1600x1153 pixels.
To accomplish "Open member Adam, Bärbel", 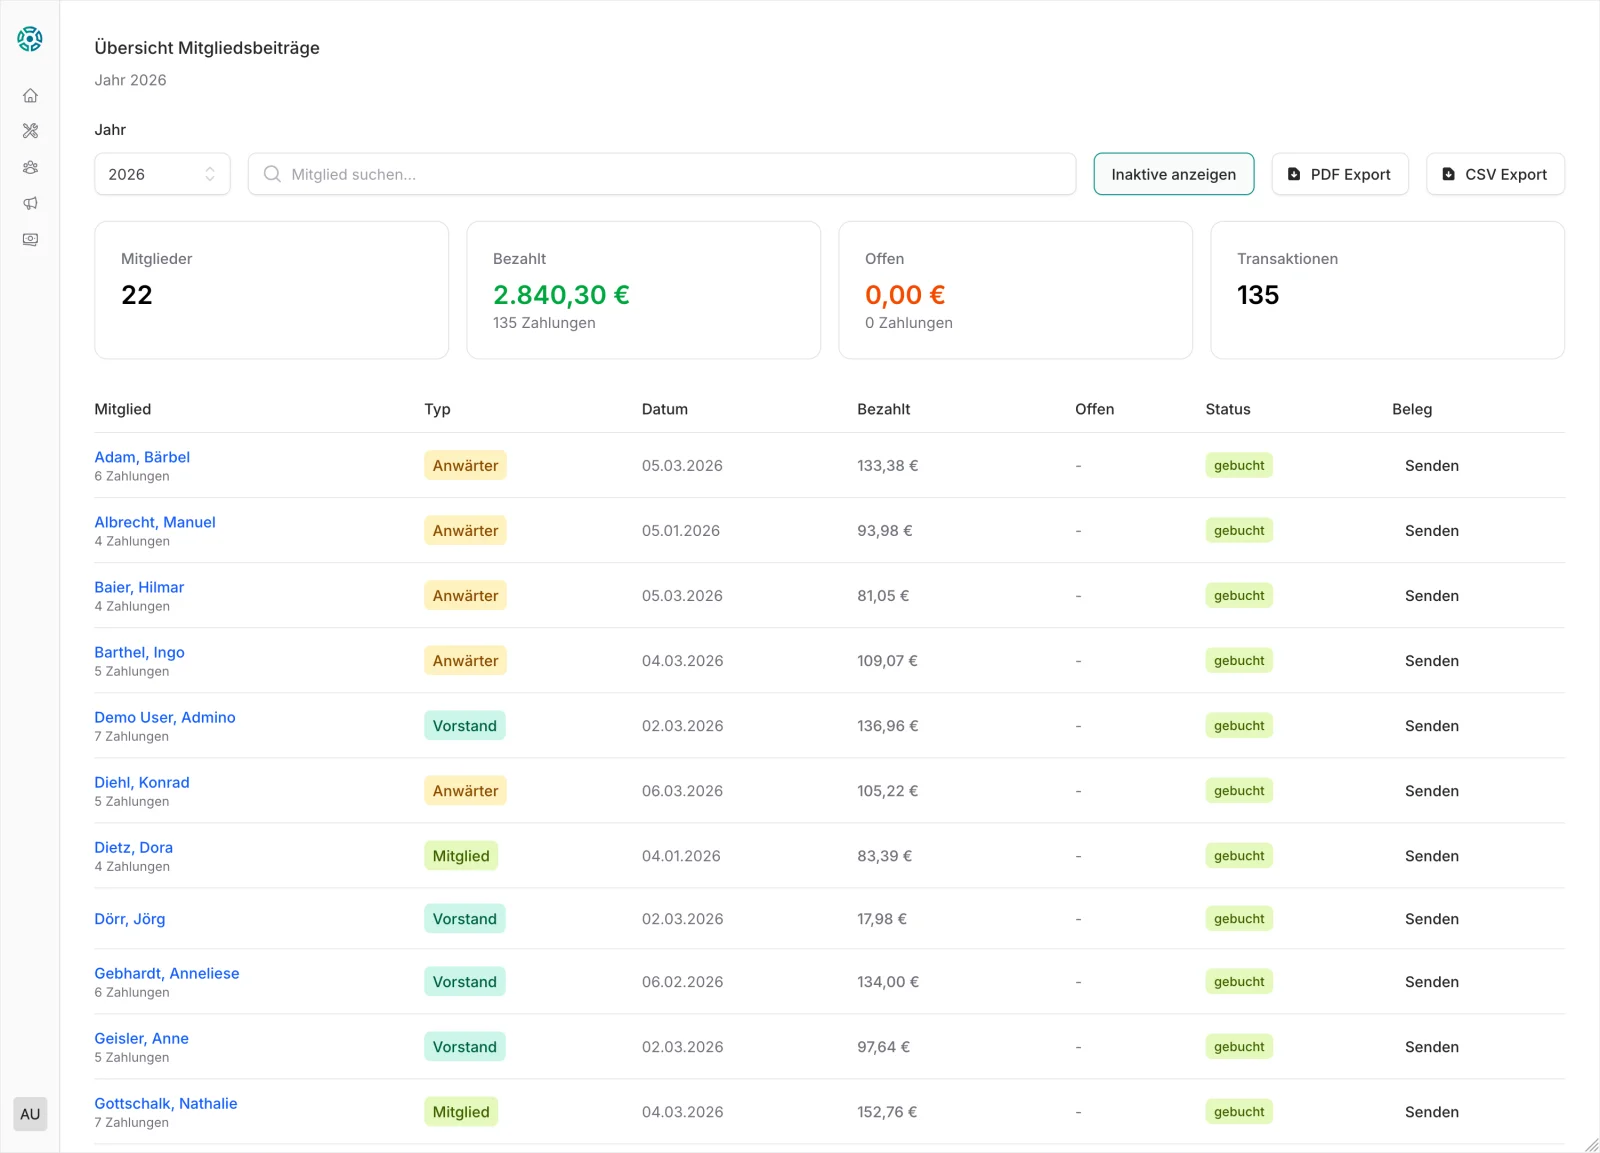I will (142, 457).
